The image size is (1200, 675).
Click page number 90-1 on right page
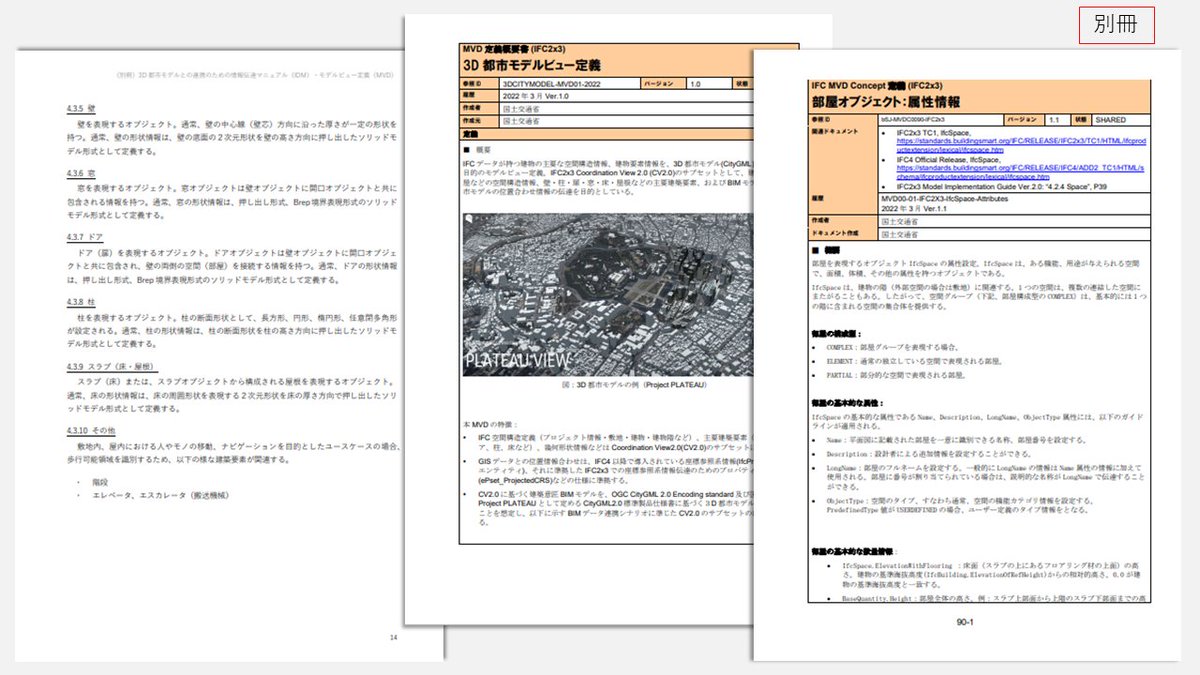point(965,621)
